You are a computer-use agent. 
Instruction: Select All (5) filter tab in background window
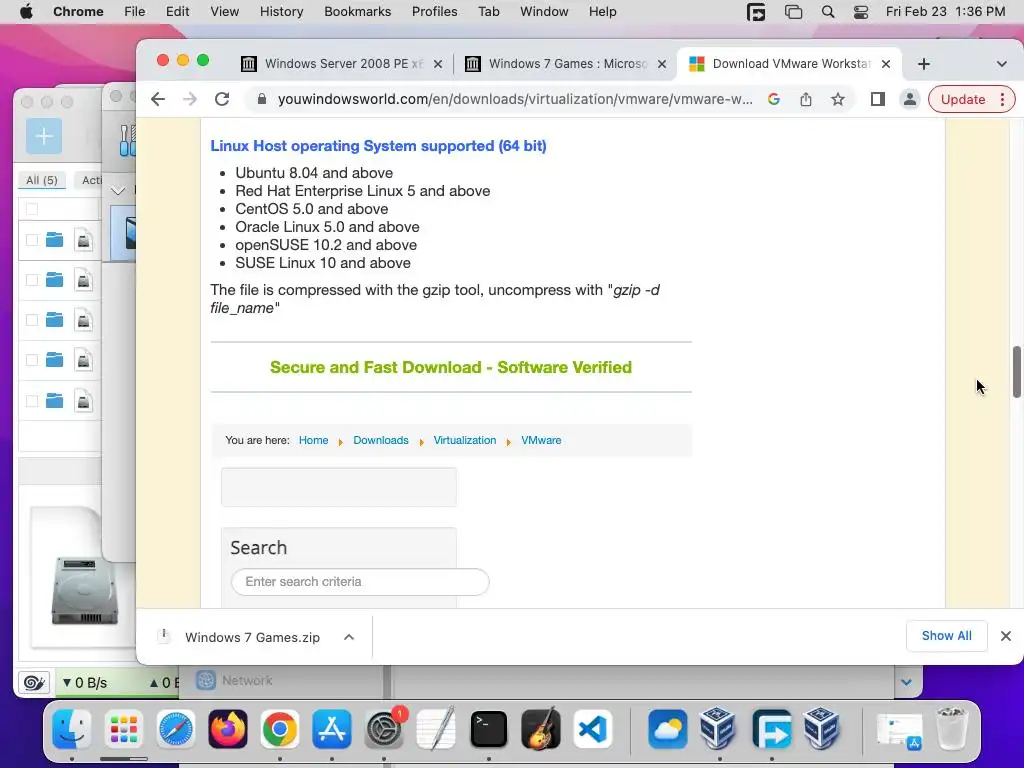(x=42, y=180)
